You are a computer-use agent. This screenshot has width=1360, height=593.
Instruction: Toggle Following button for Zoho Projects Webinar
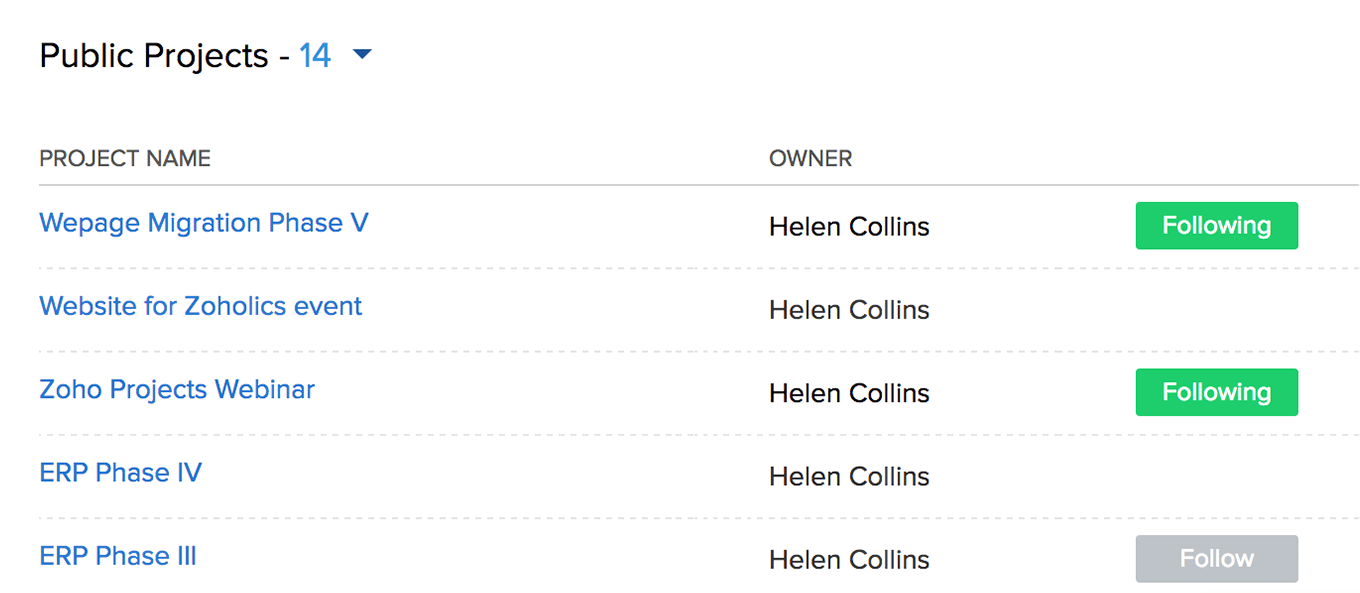pos(1216,392)
